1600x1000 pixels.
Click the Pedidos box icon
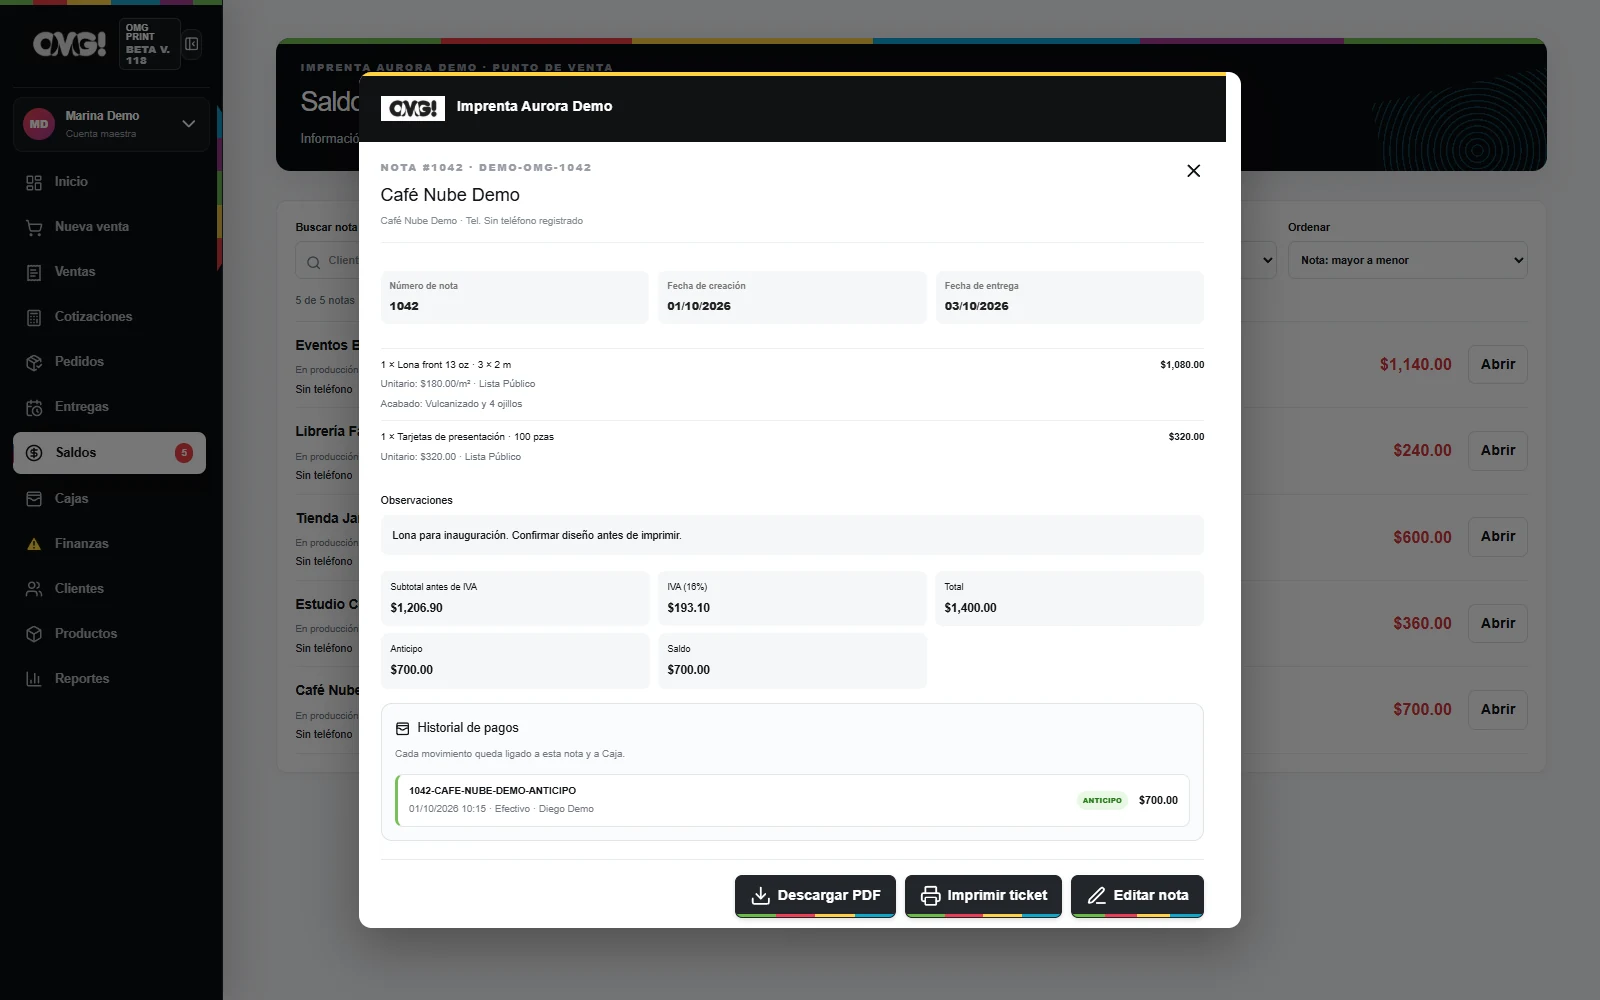[34, 362]
